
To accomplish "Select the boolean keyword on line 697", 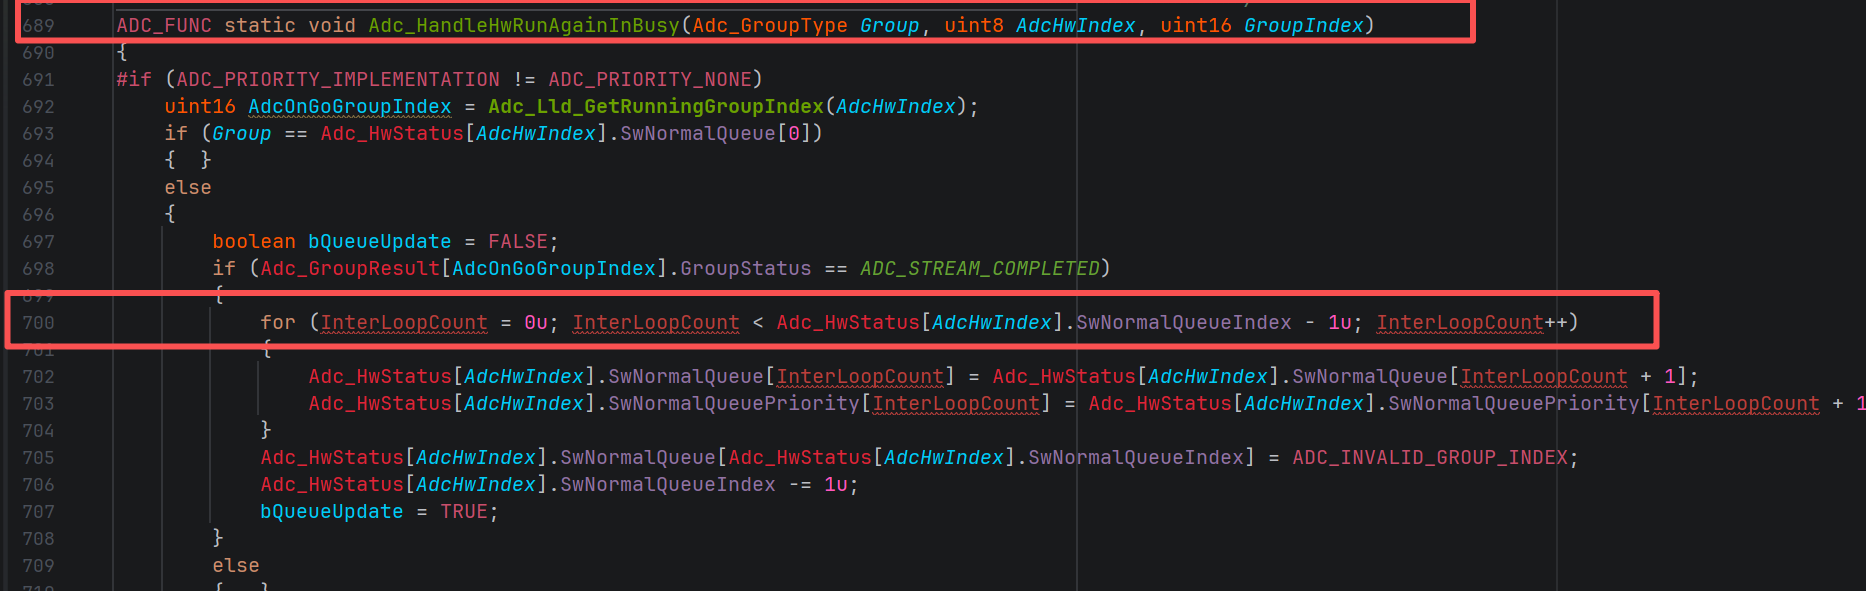I will tap(254, 241).
